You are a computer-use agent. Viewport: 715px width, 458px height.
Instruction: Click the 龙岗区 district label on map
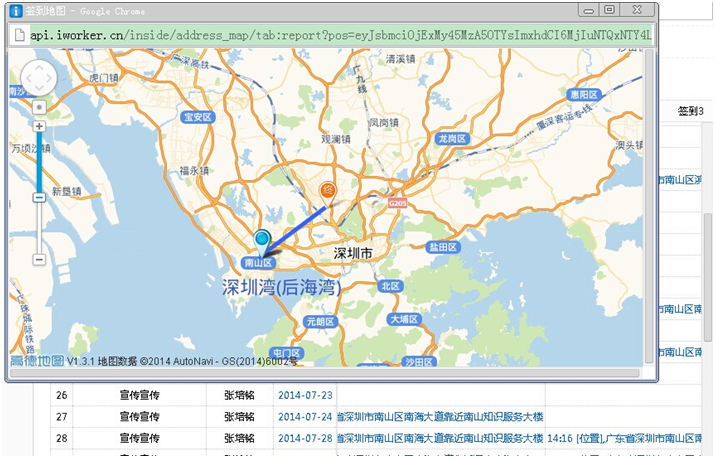click(x=452, y=139)
